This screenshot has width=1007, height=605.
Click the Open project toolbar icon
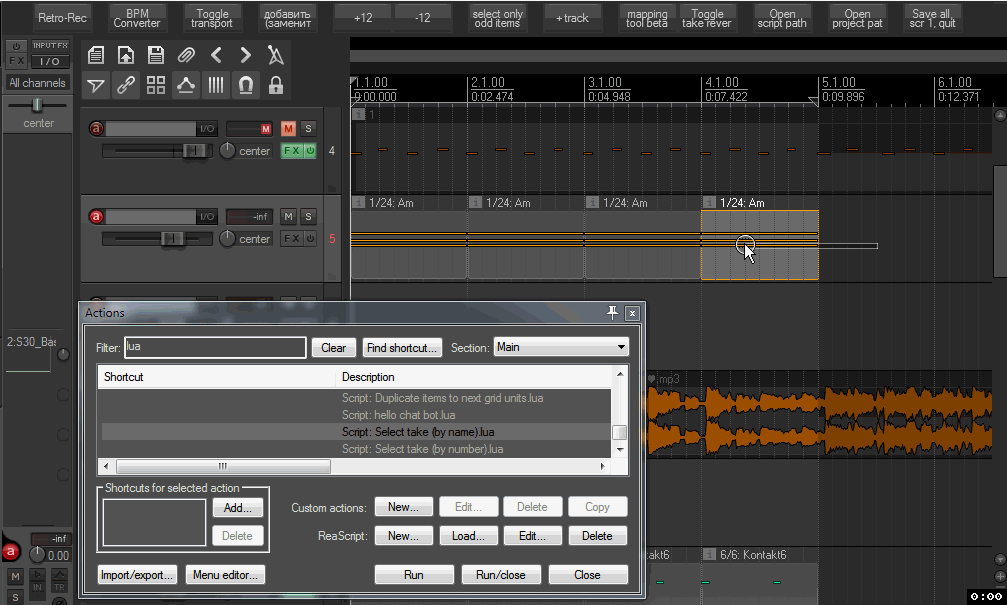point(126,55)
